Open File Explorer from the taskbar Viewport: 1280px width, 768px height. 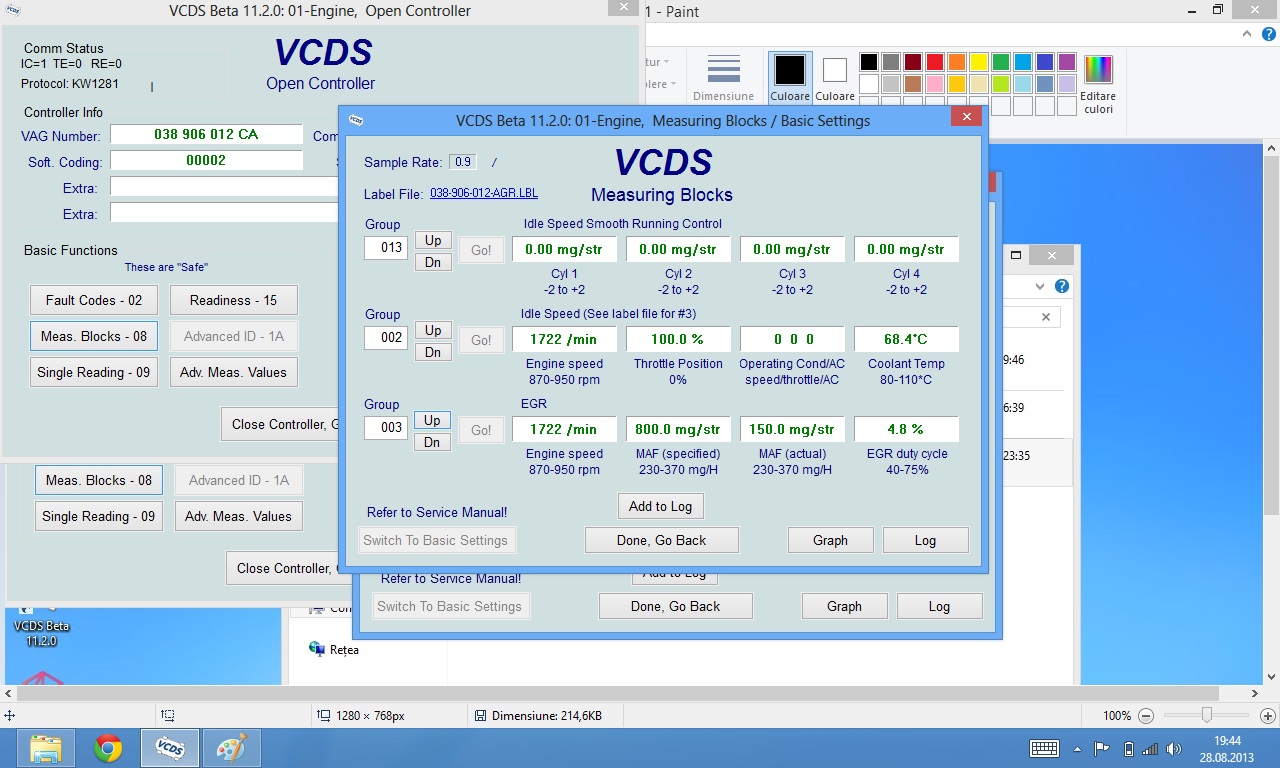point(46,748)
